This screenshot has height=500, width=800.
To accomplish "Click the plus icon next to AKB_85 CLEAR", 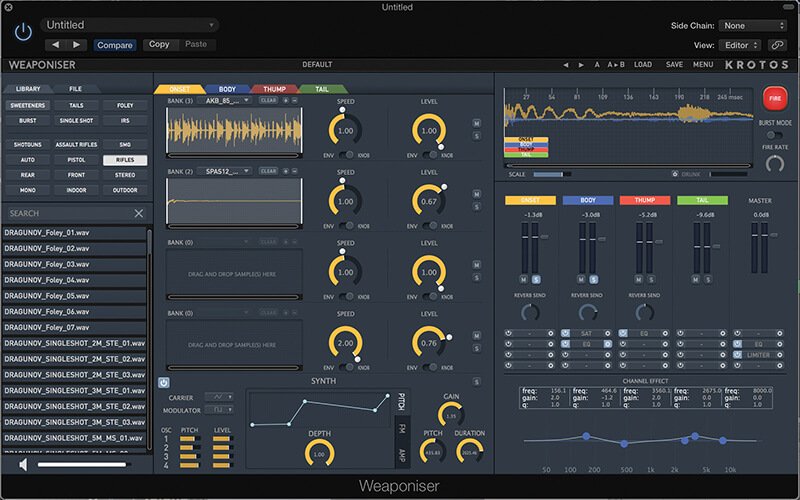I will point(286,101).
